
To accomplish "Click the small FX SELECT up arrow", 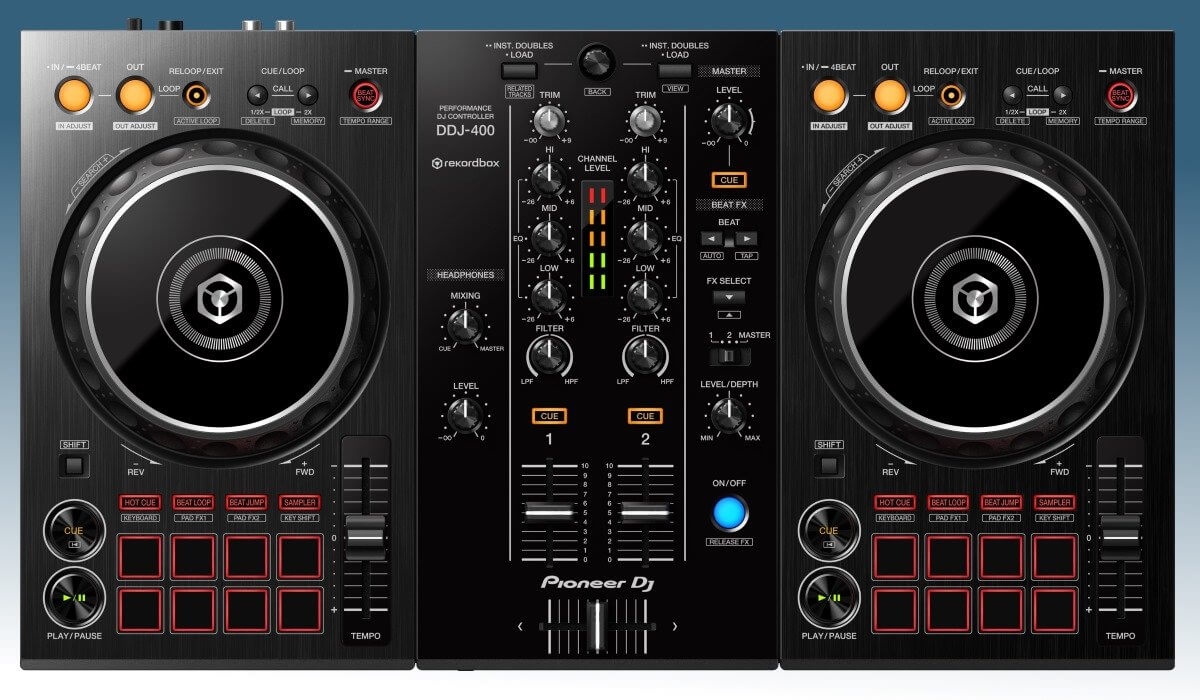I will (x=729, y=315).
